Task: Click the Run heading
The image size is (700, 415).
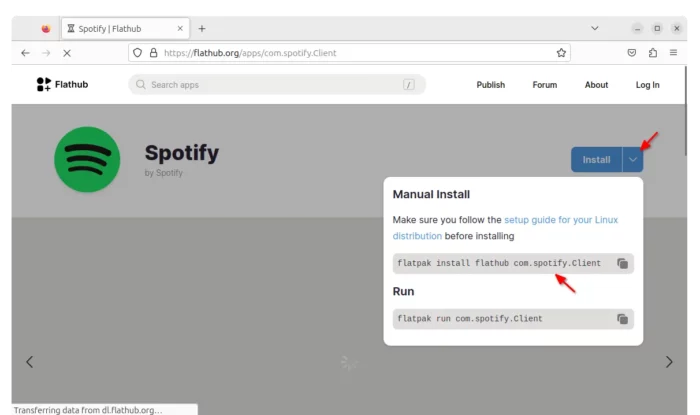Action: [403, 291]
